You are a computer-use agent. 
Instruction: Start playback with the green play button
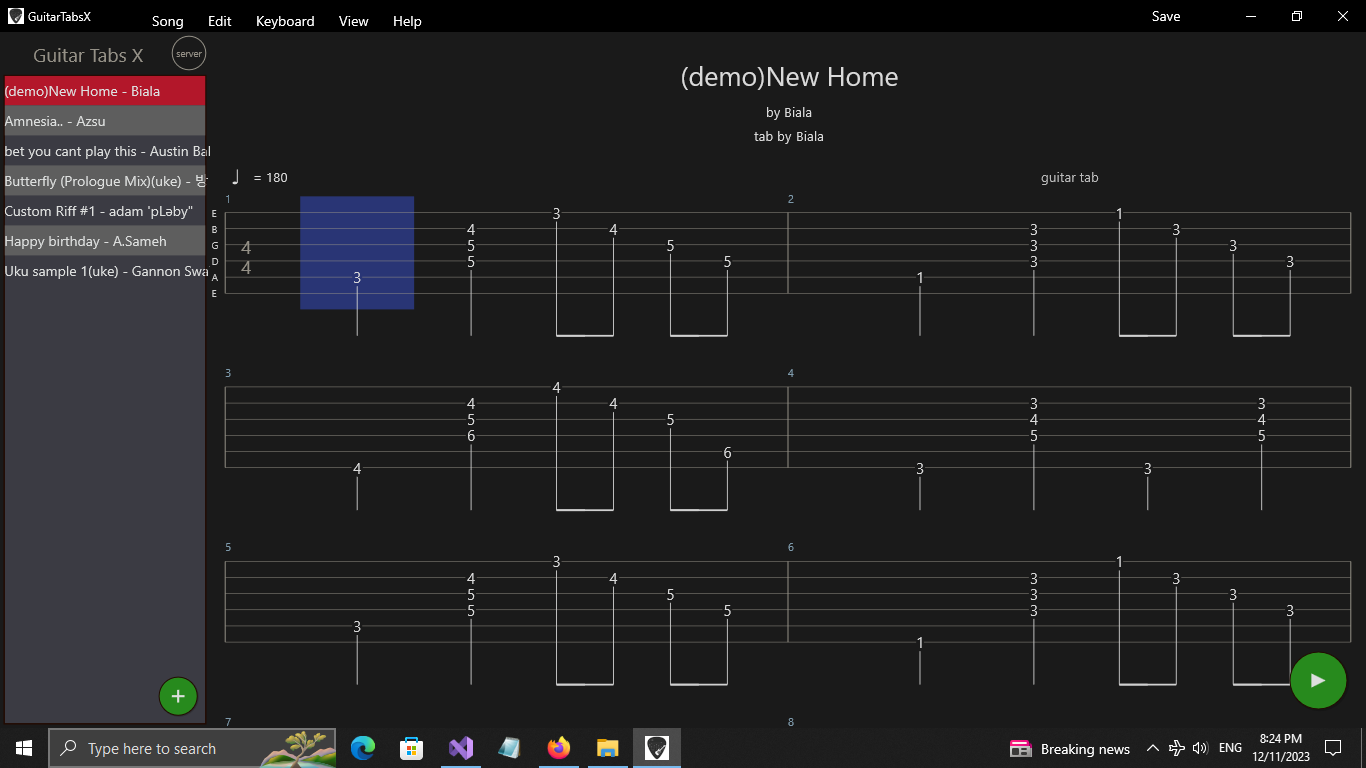[x=1318, y=680]
